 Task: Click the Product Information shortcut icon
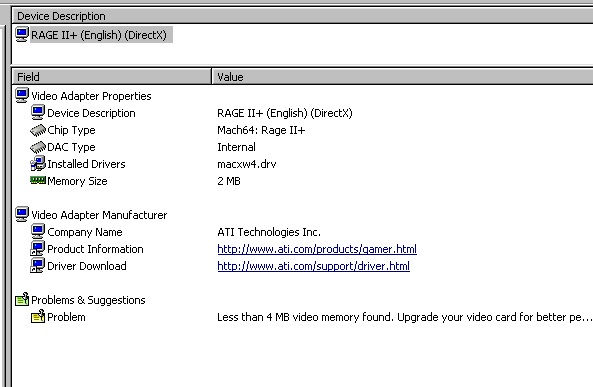(x=38, y=248)
